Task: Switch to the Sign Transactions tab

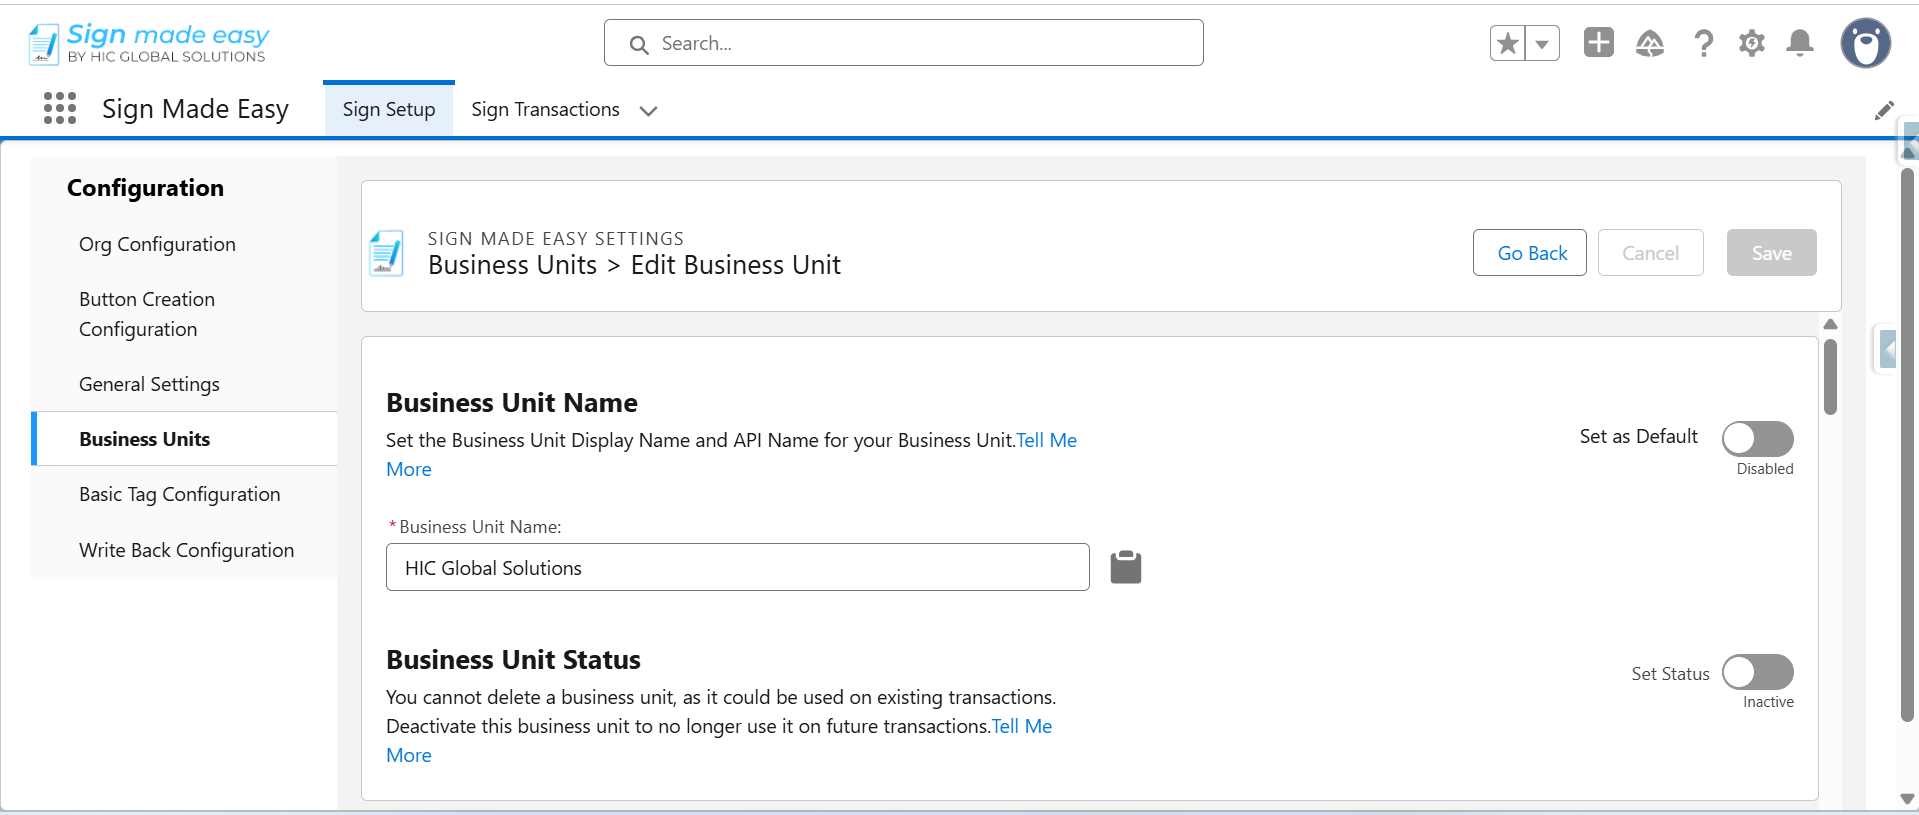Action: click(x=545, y=109)
